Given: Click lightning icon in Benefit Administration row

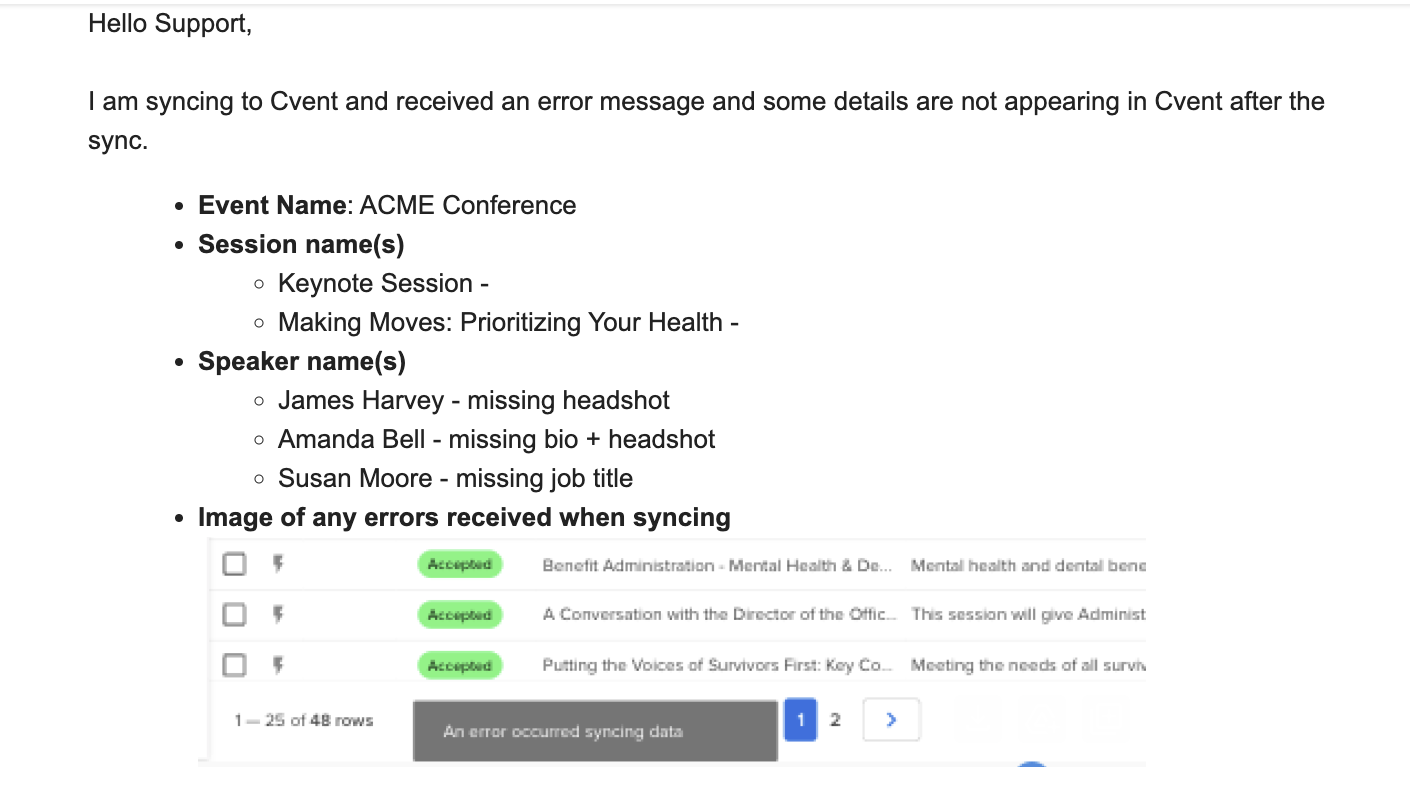Looking at the screenshot, I should tap(278, 565).
